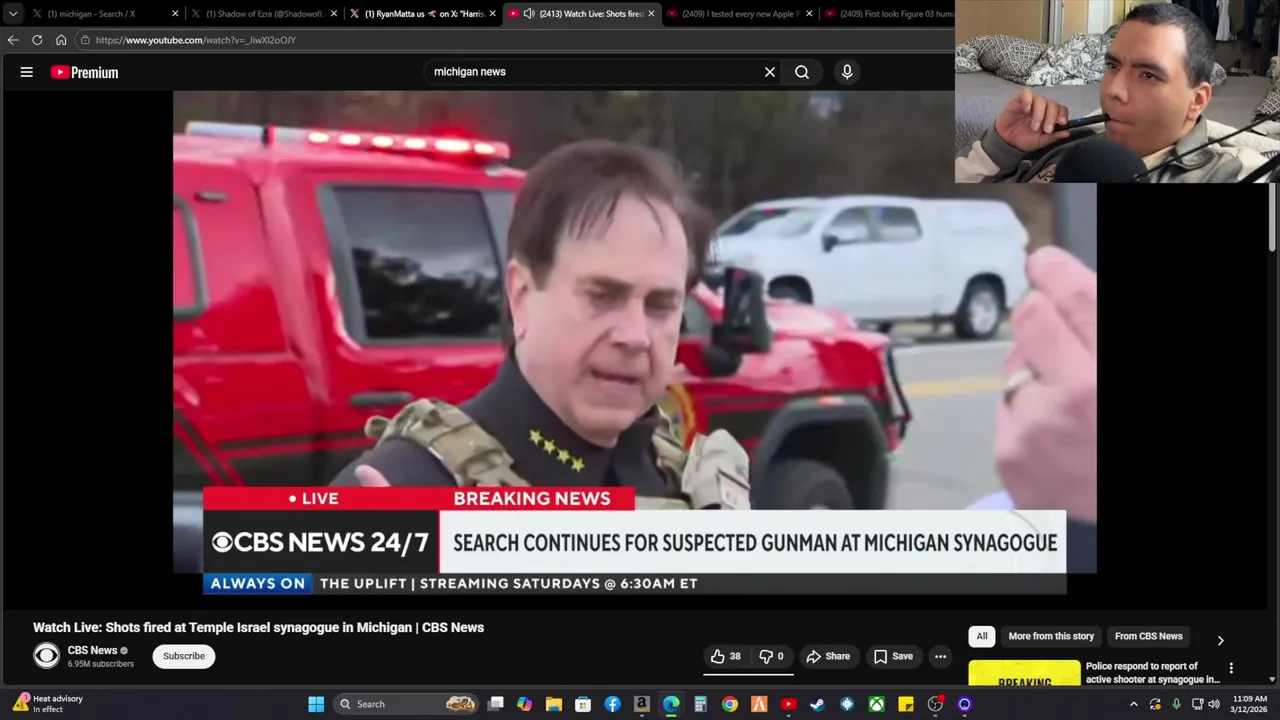Mute the Watch Live tab via speaker icon
Viewport: 1280px width, 720px height.
click(529, 14)
